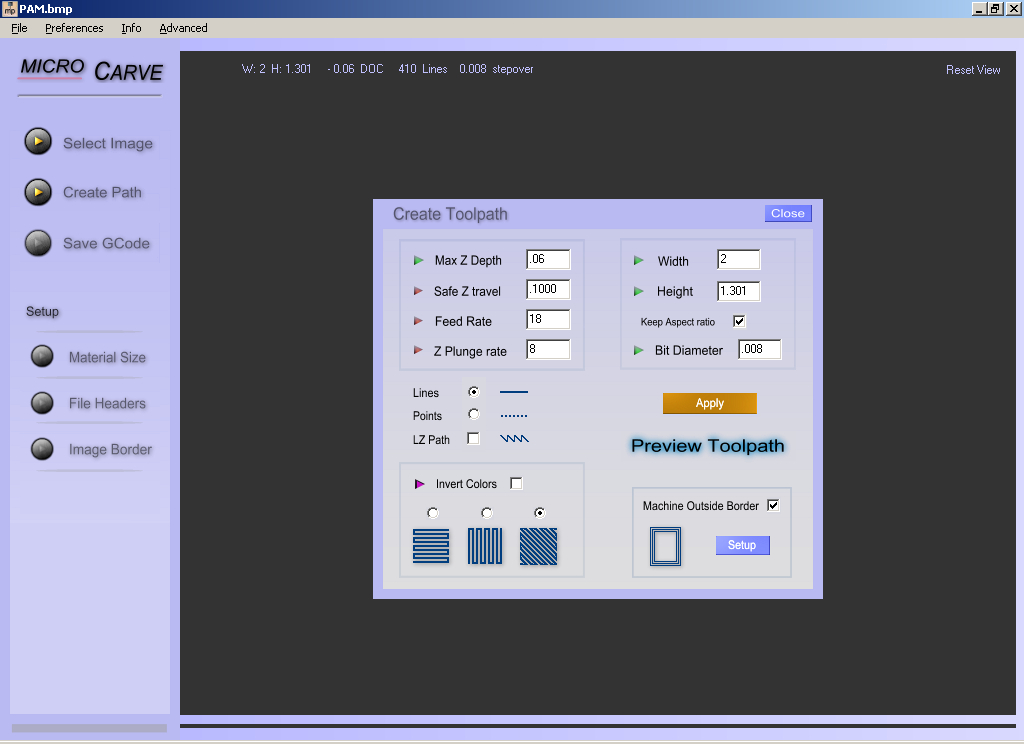The height and width of the screenshot is (744, 1024).
Task: Click the PAM.bmp title bar icon
Action: (x=9, y=8)
